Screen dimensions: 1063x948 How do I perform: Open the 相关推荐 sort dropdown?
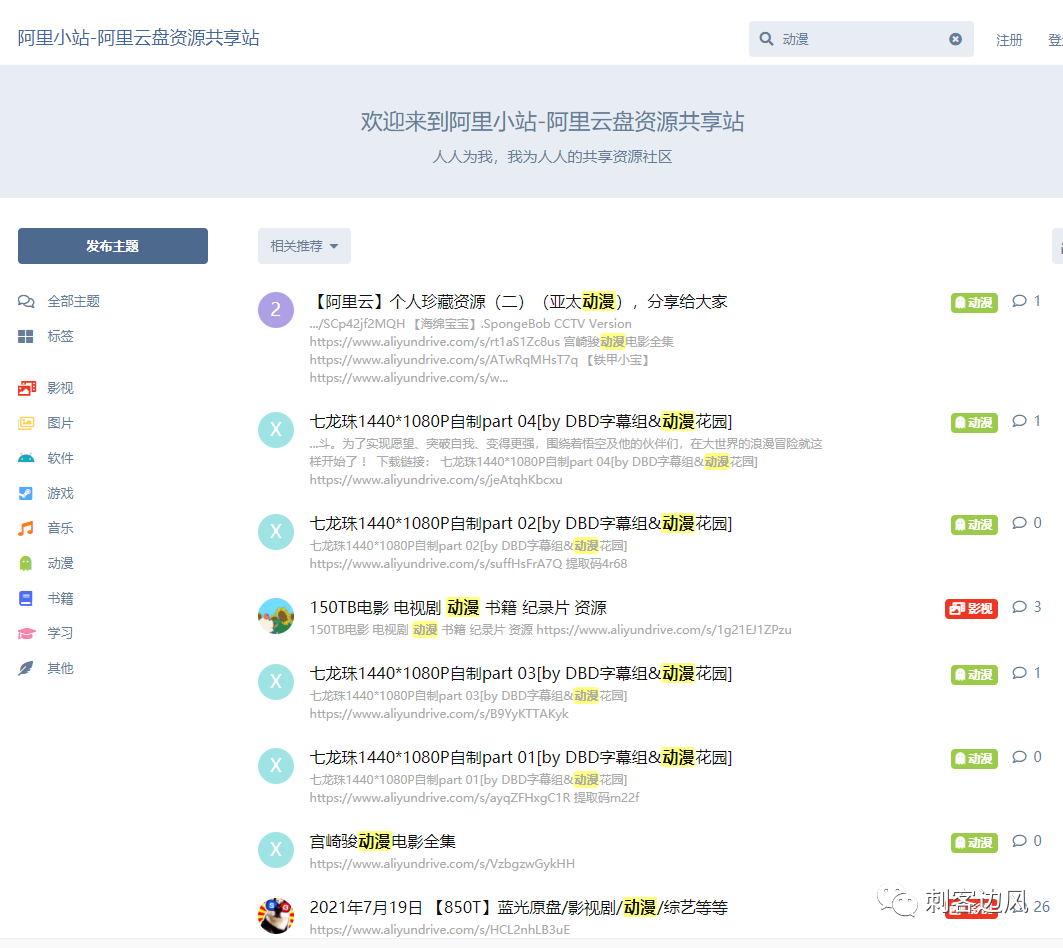pos(304,246)
